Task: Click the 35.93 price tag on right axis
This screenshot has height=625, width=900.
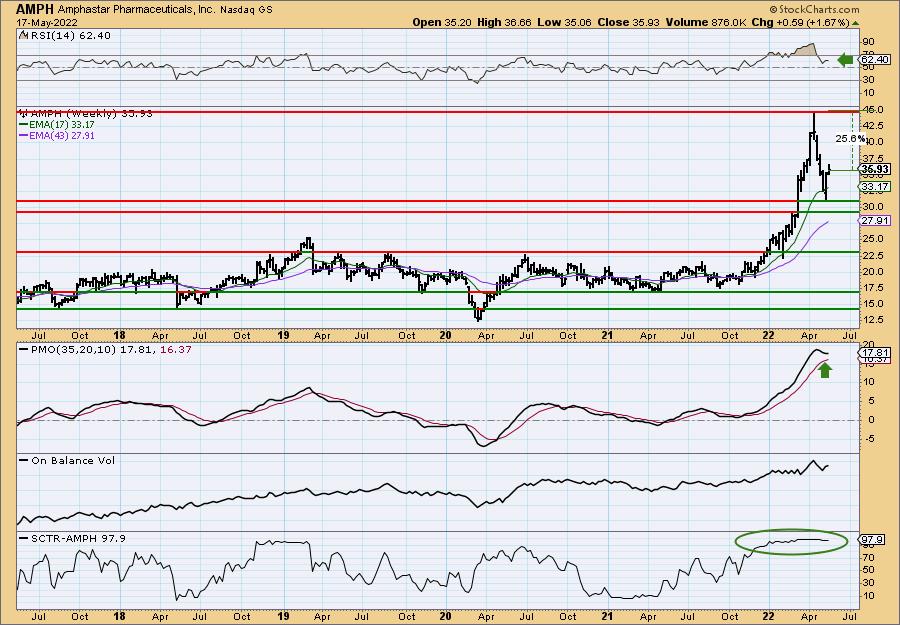Action: (875, 169)
